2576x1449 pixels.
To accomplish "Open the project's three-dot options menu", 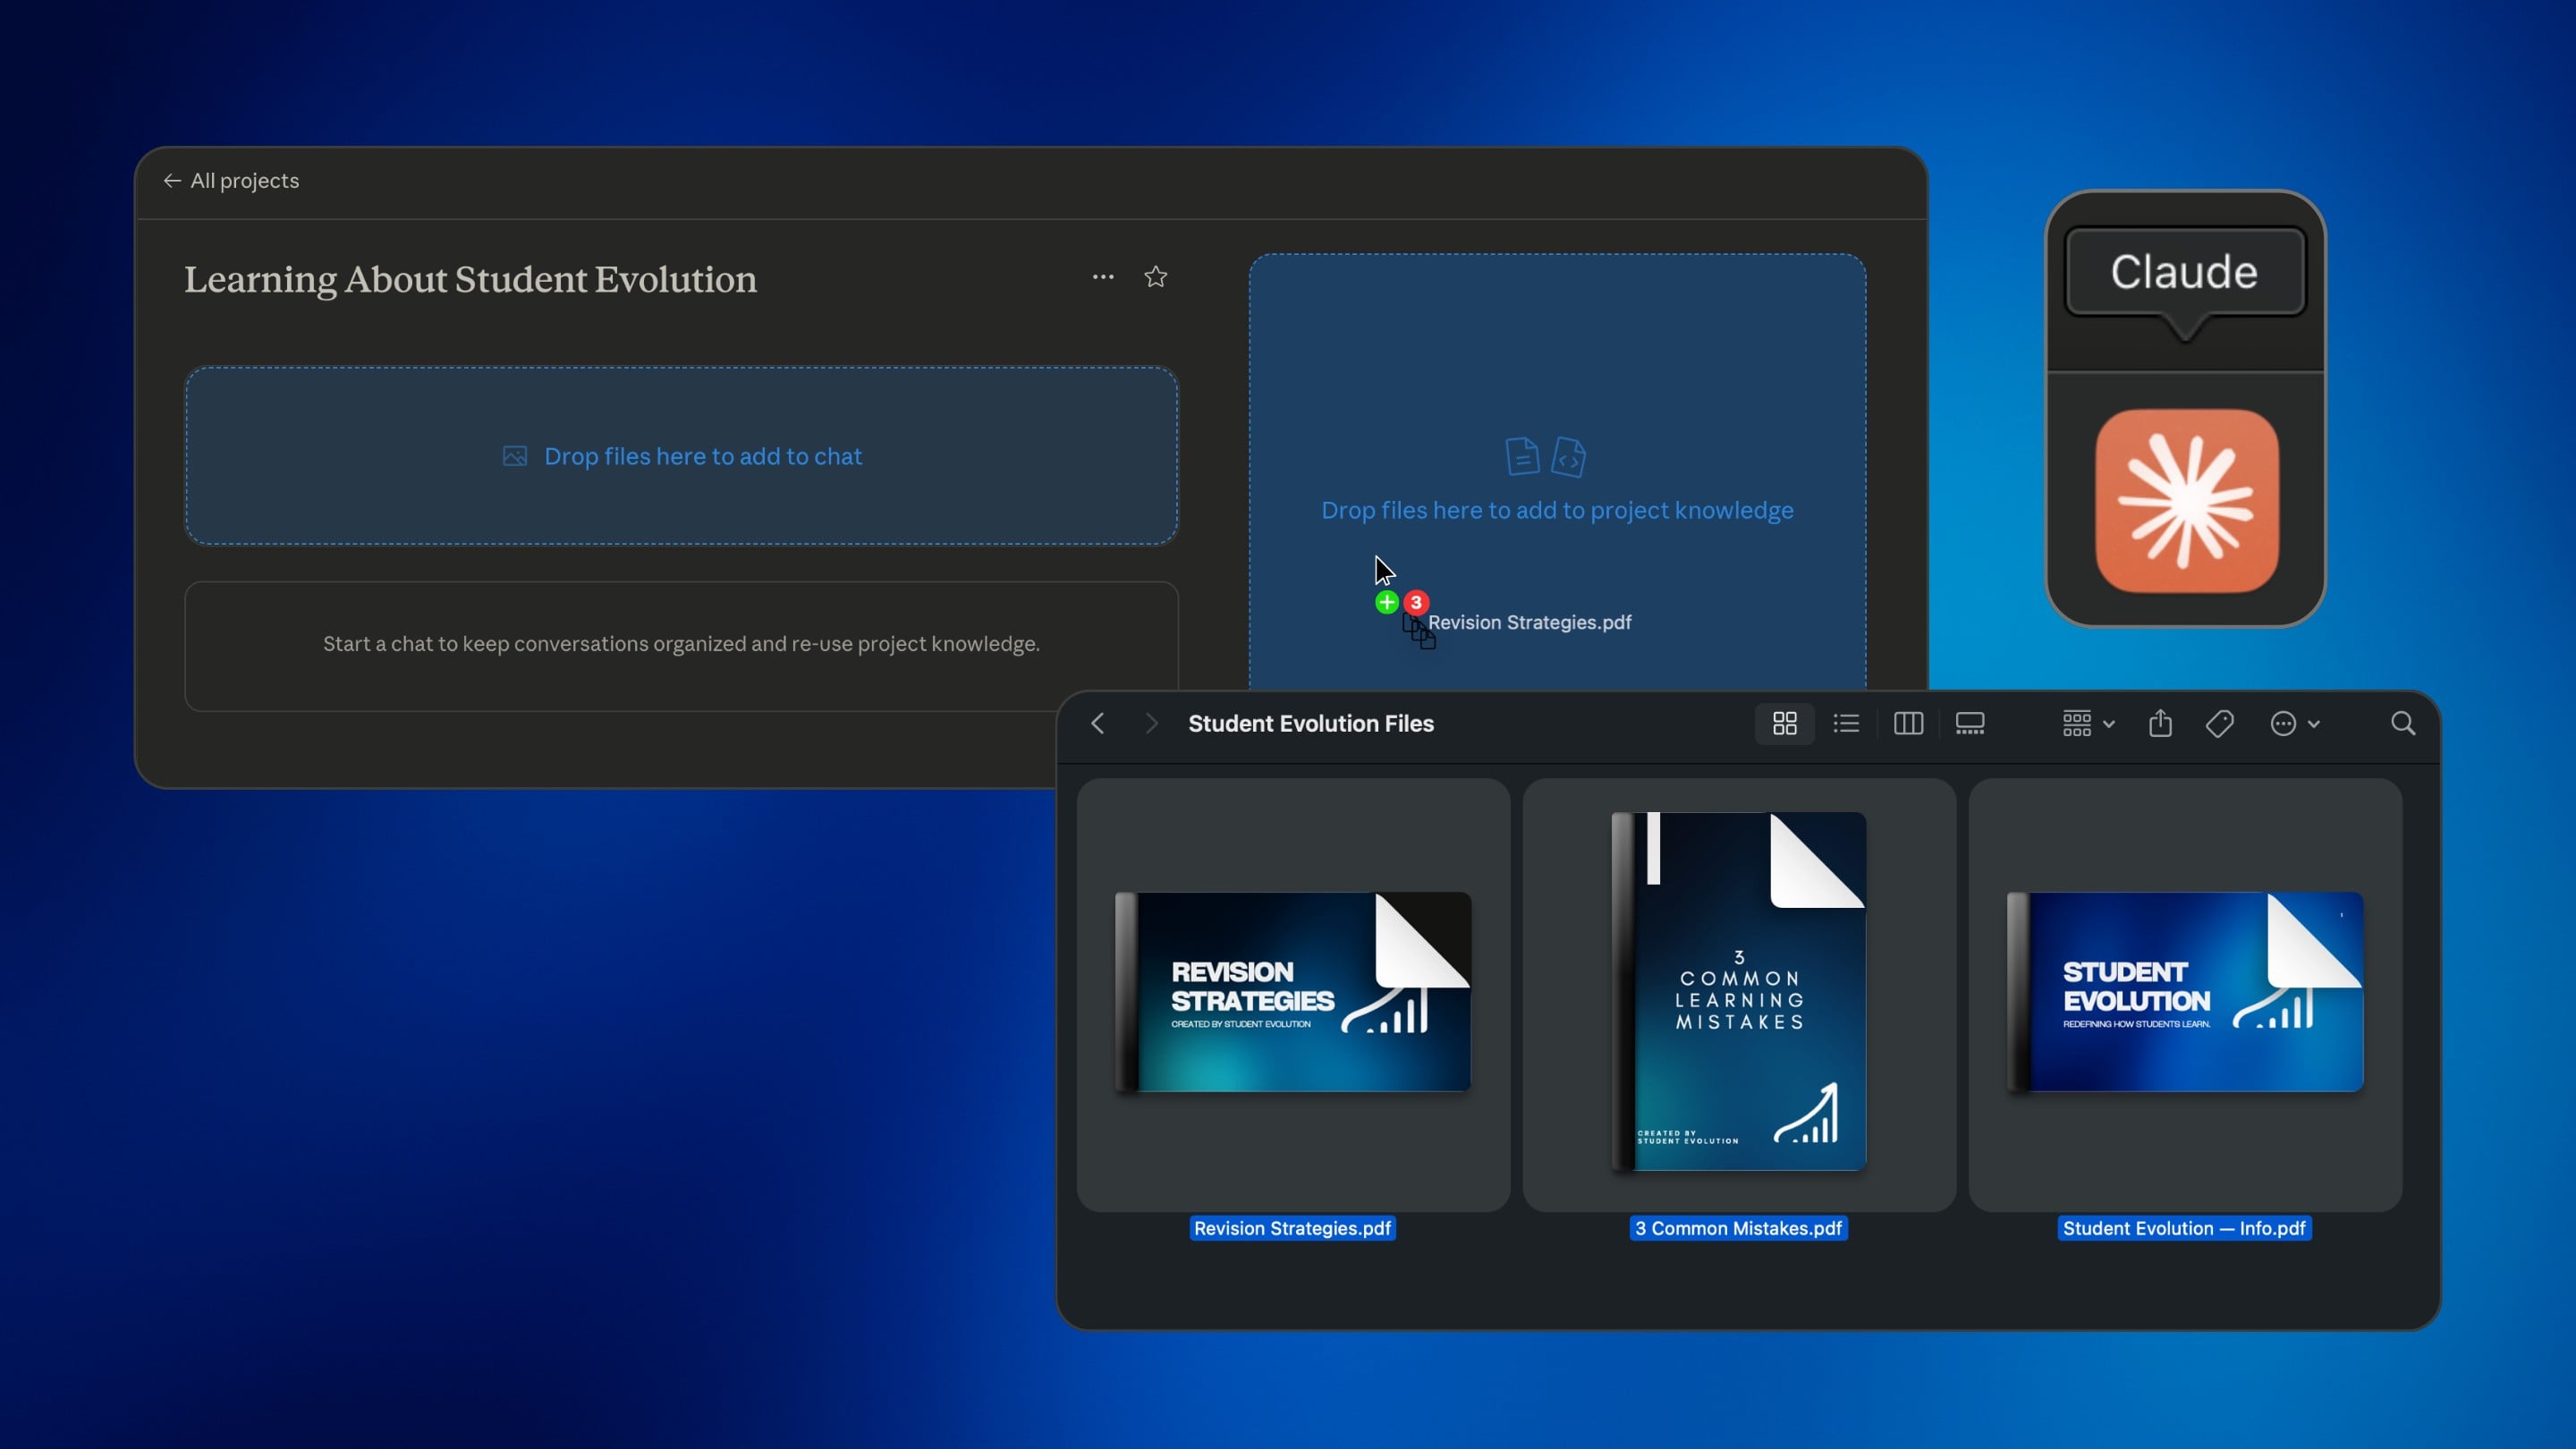I will coord(1102,277).
